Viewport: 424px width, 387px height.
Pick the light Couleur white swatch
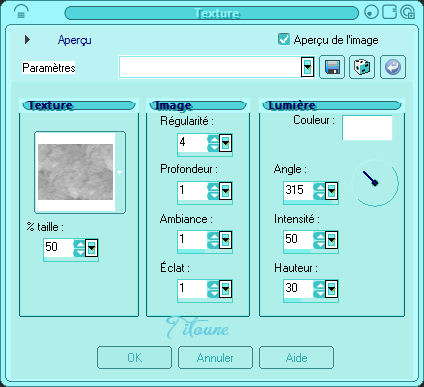(367, 128)
